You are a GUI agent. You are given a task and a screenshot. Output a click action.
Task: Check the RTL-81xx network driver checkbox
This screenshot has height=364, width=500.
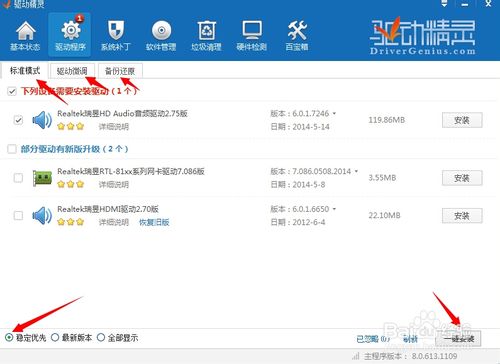click(18, 178)
